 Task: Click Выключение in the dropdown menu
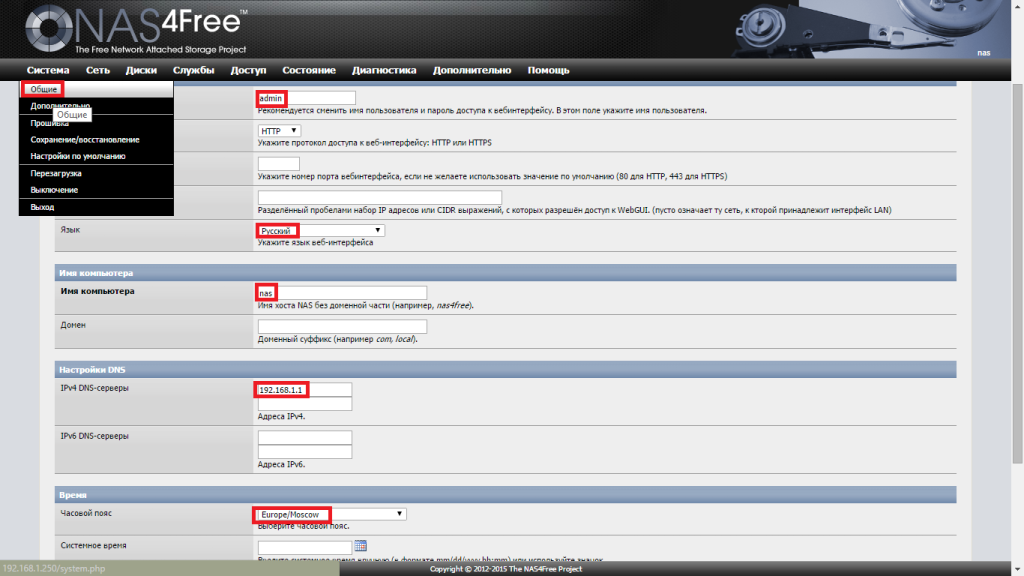(x=54, y=190)
